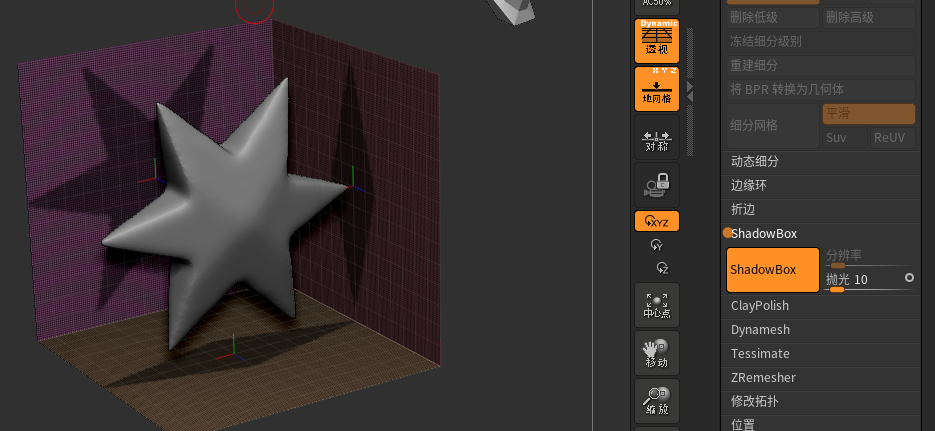935x431 pixels.
Task: Click the 重建细分 button
Action: [x=821, y=66]
